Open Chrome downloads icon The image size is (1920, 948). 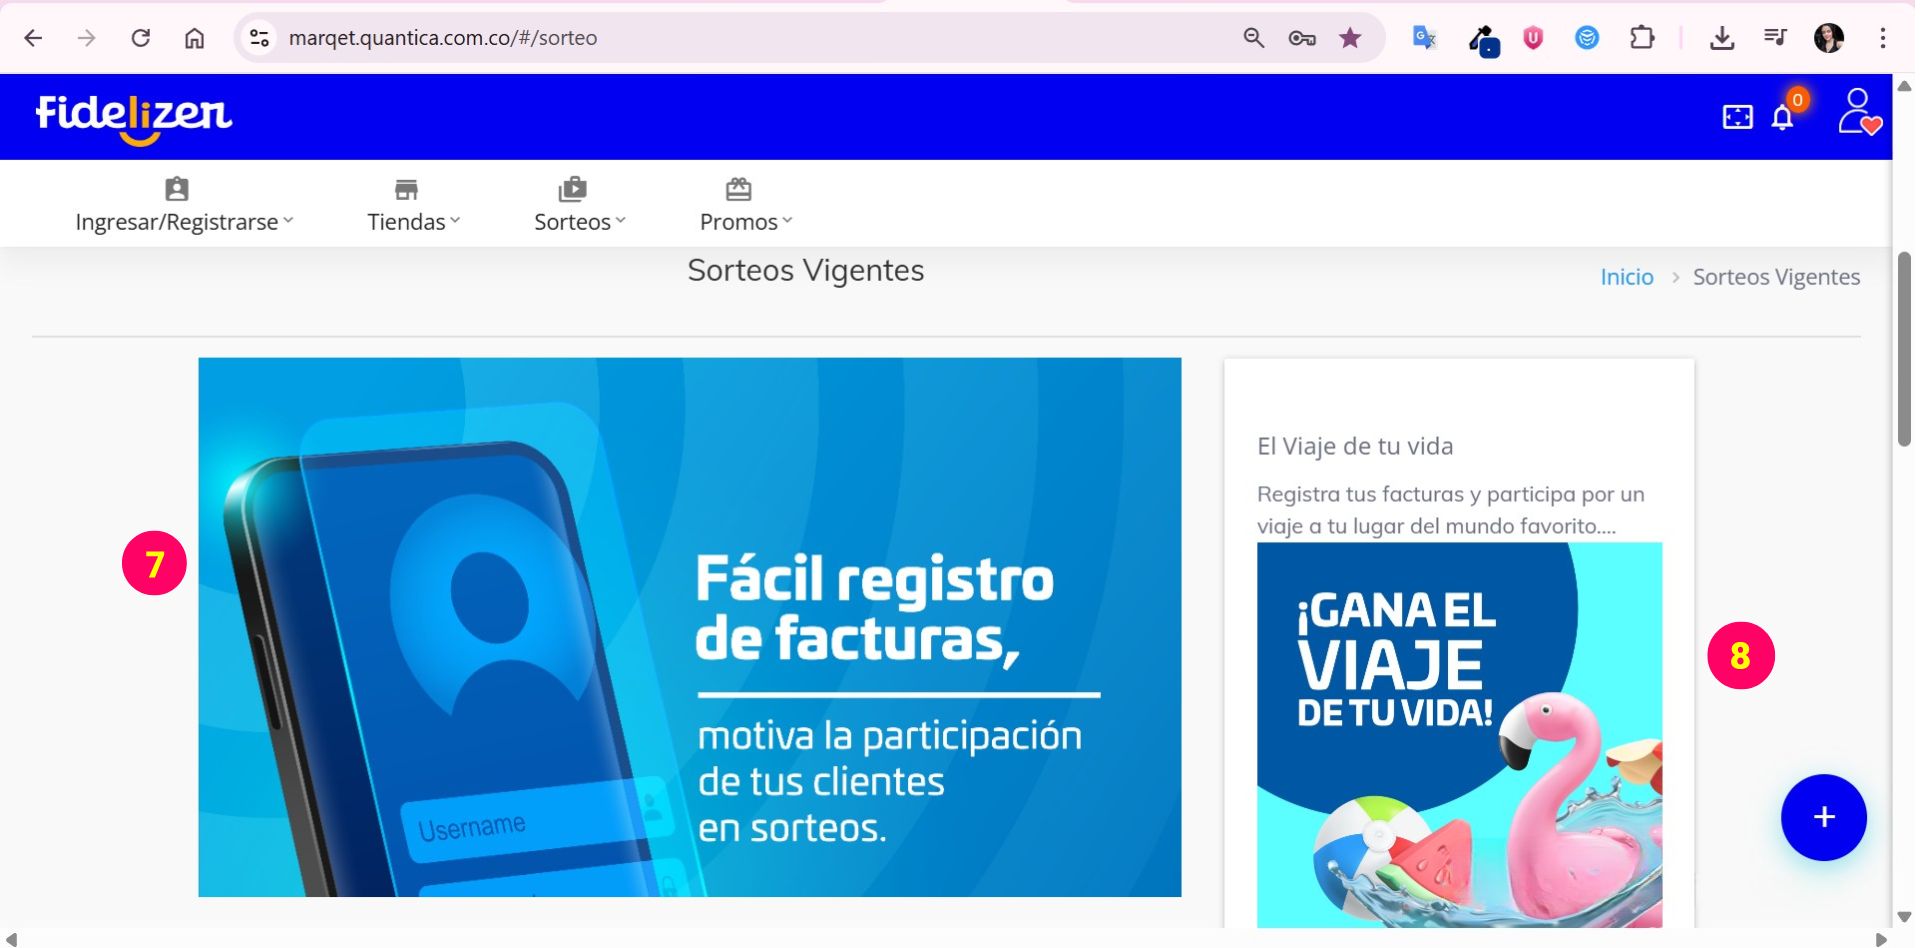pyautogui.click(x=1722, y=38)
